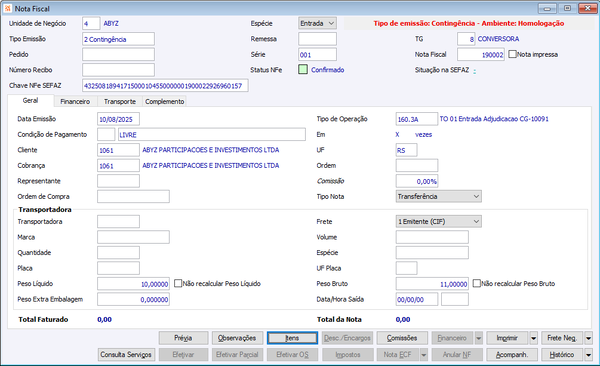Open the Espécie Entrada dropdown
600x366 pixels.
click(317, 23)
